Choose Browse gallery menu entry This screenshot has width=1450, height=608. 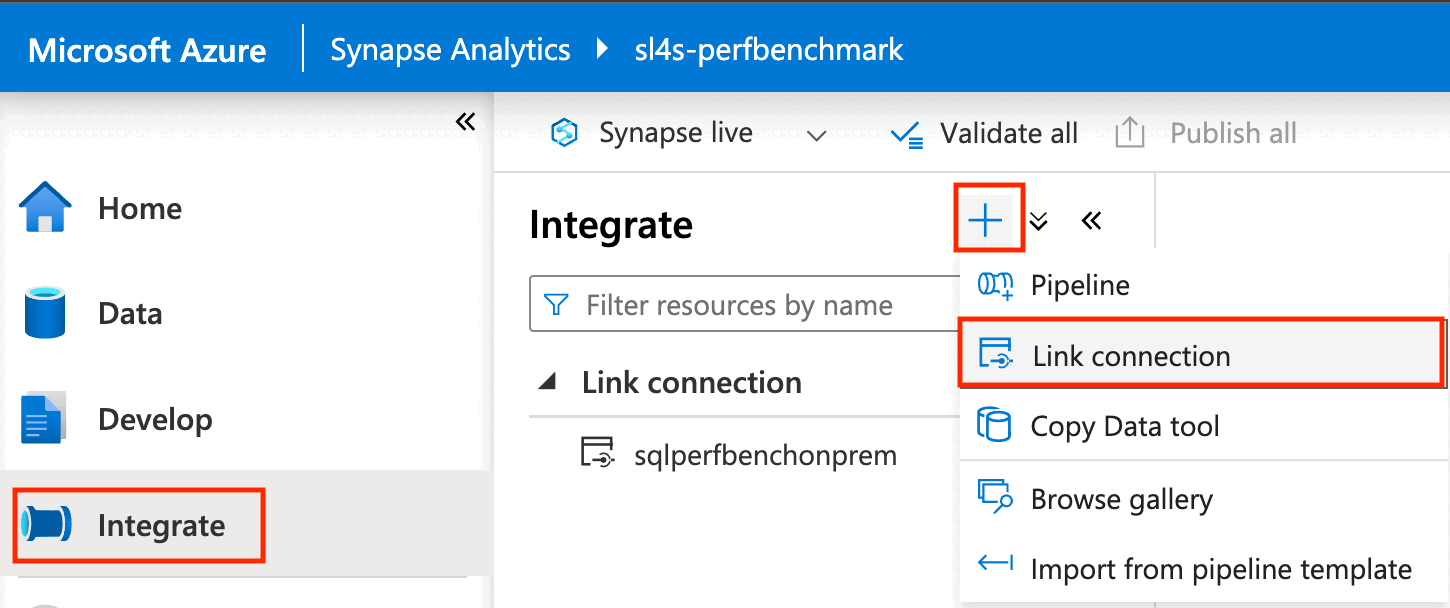[x=1121, y=498]
